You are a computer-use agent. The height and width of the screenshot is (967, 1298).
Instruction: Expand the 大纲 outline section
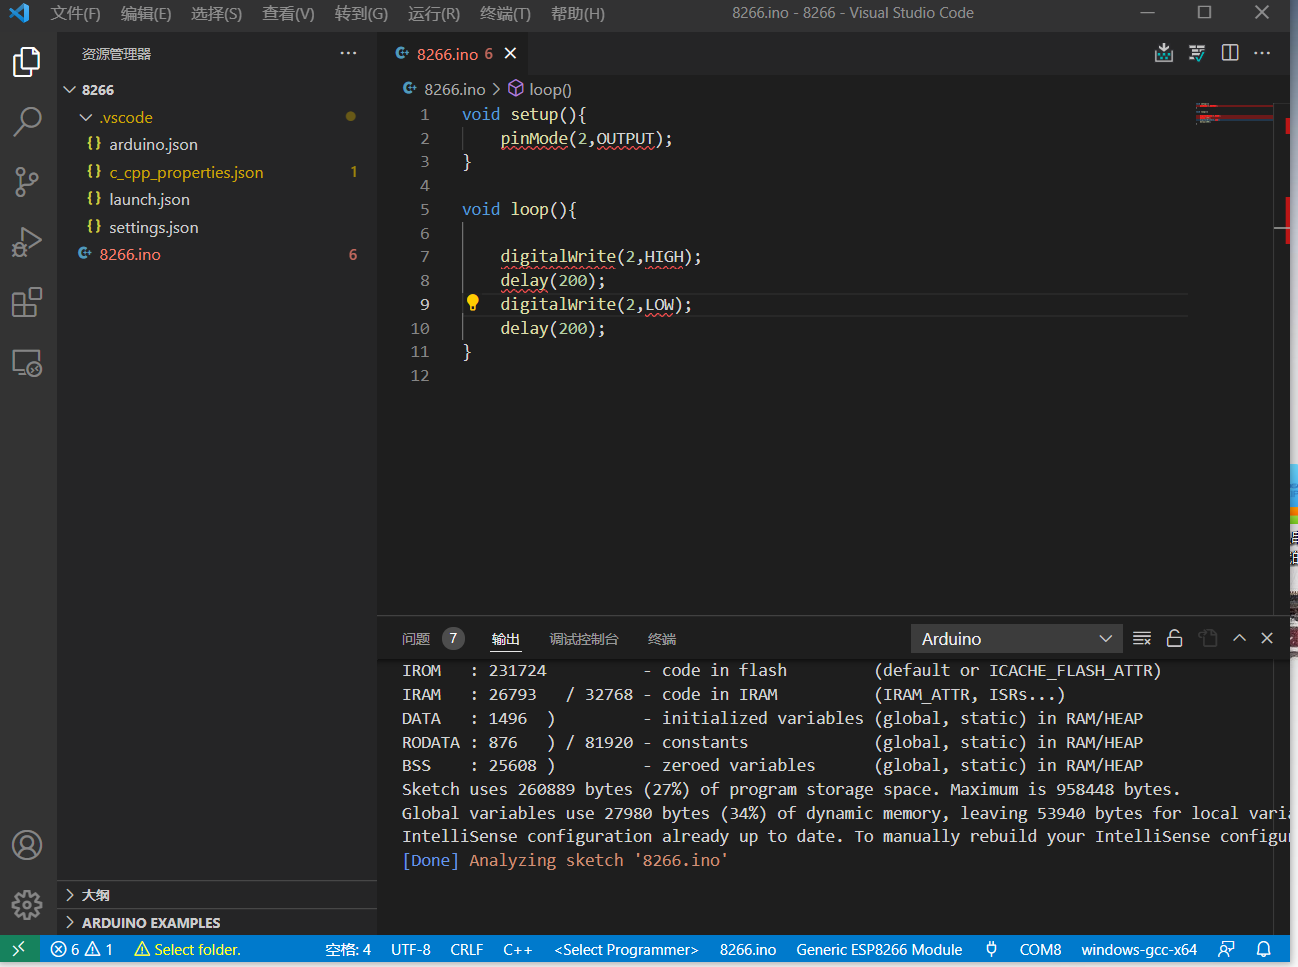217,895
